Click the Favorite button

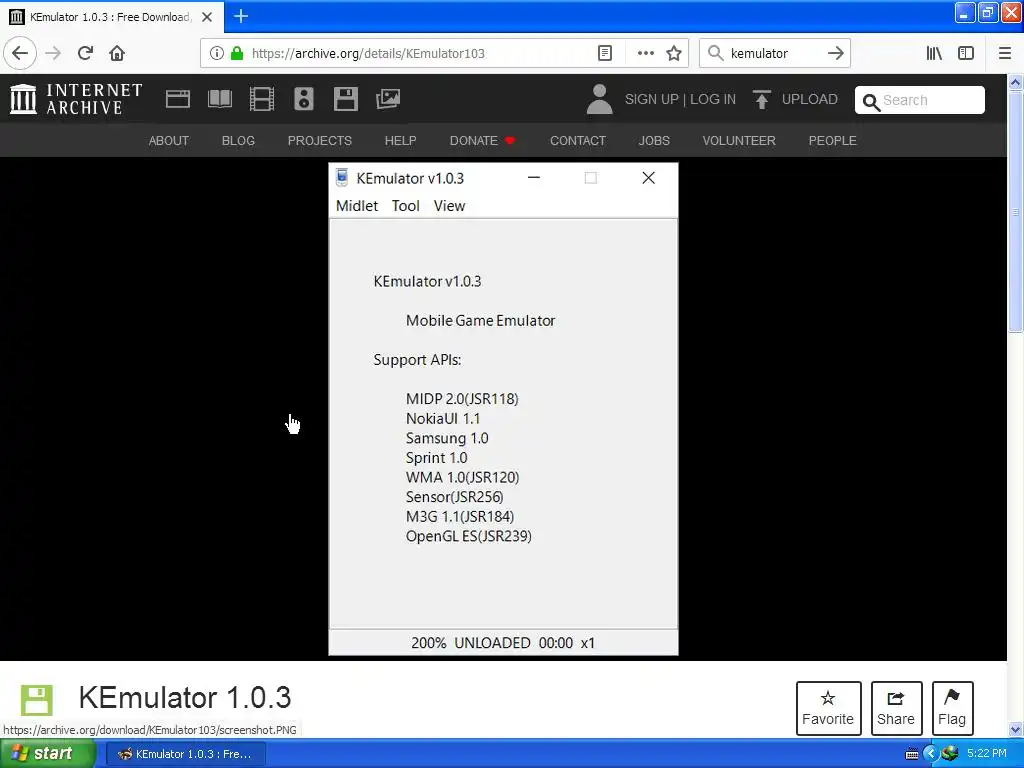pyautogui.click(x=828, y=708)
